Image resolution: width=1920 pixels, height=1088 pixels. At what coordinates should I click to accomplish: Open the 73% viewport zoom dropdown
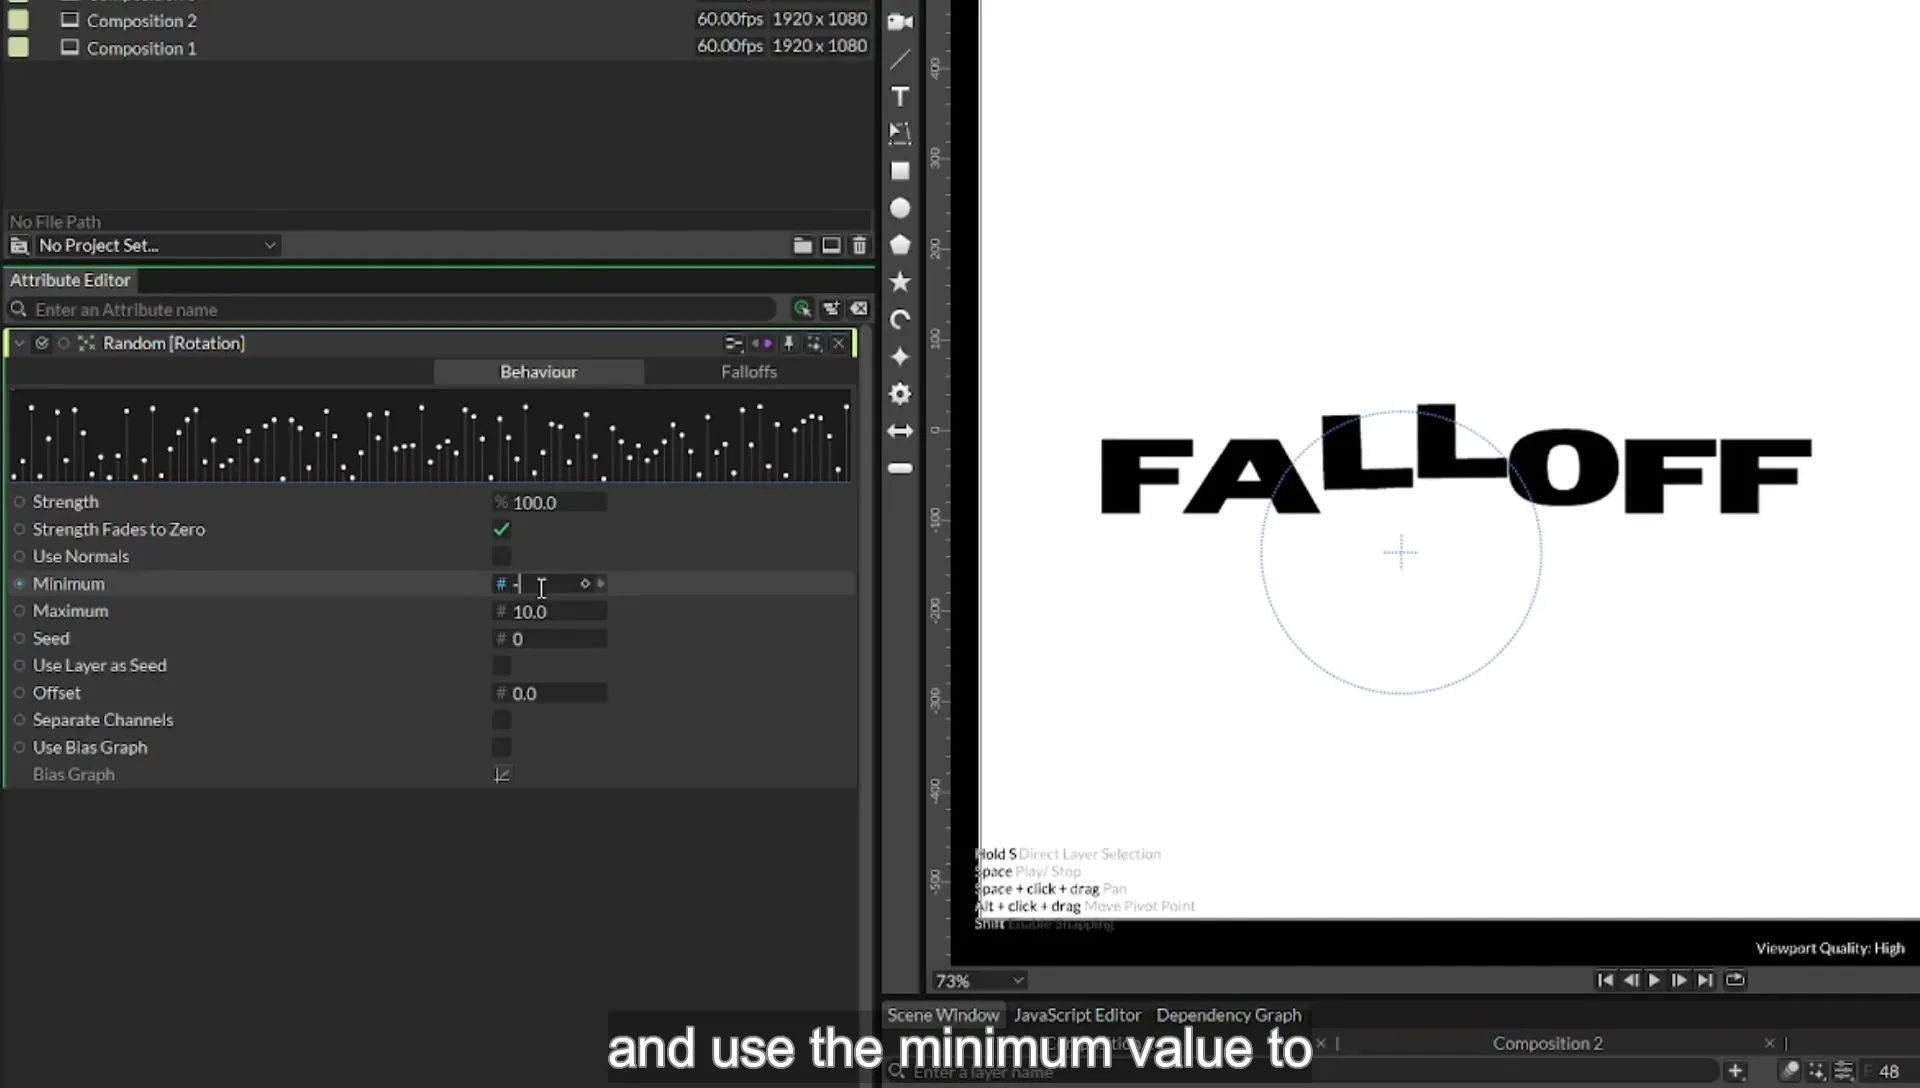pyautogui.click(x=979, y=981)
